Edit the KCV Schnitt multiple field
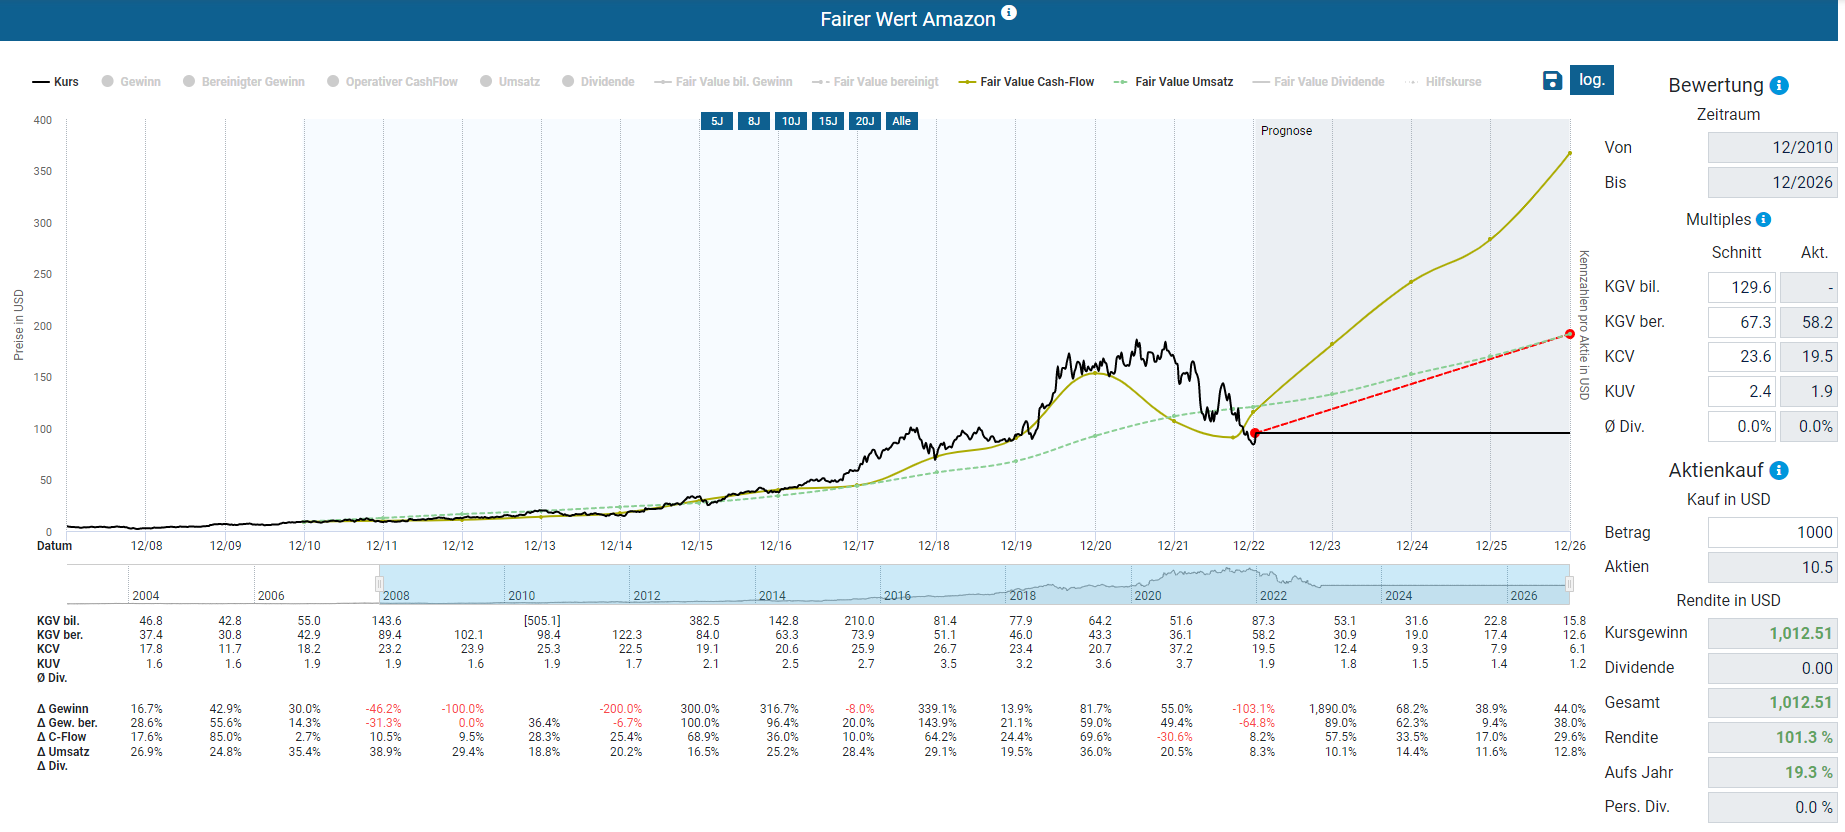This screenshot has width=1845, height=832. tap(1741, 357)
